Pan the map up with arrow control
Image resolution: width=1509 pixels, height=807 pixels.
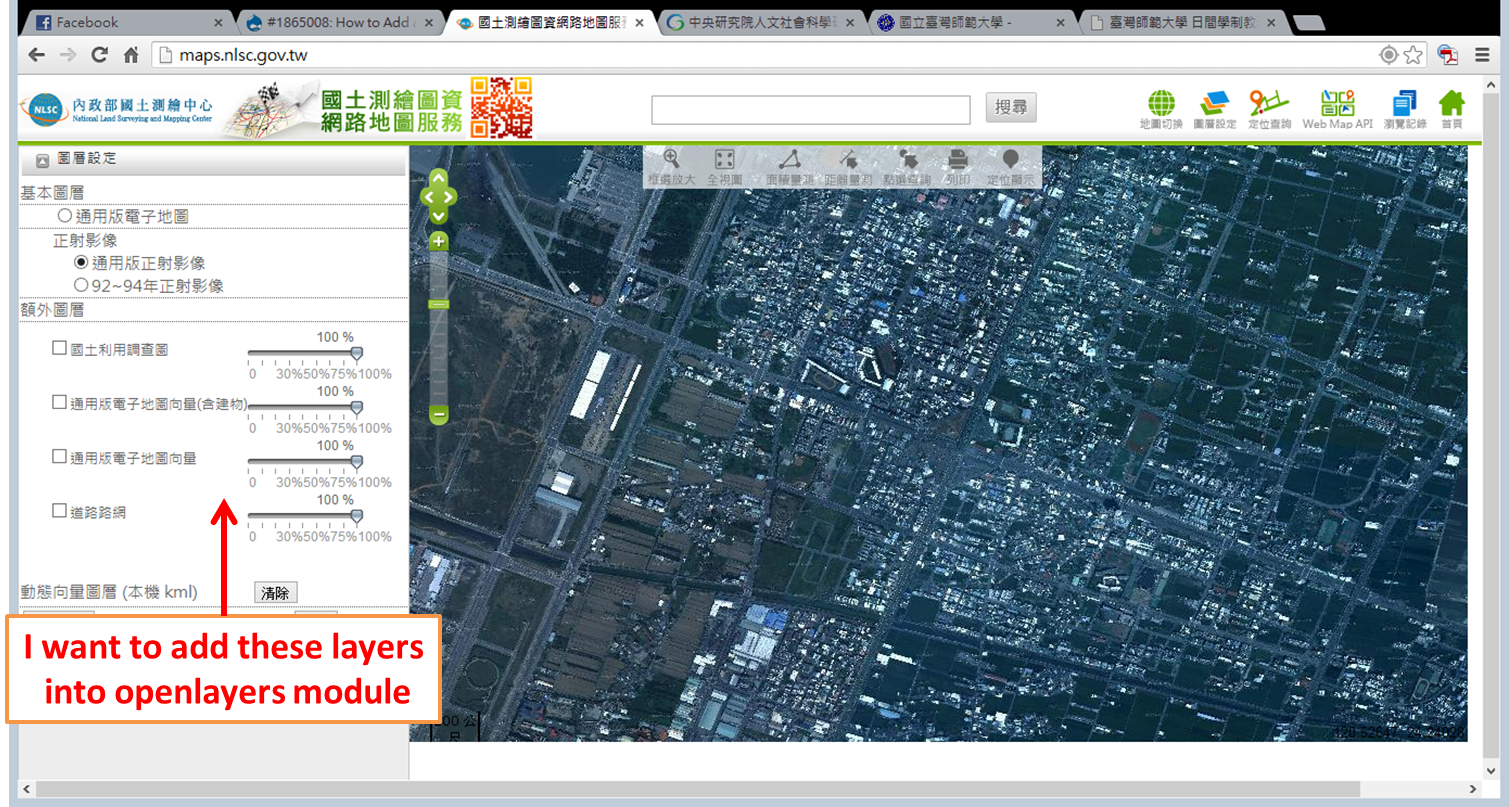click(439, 178)
